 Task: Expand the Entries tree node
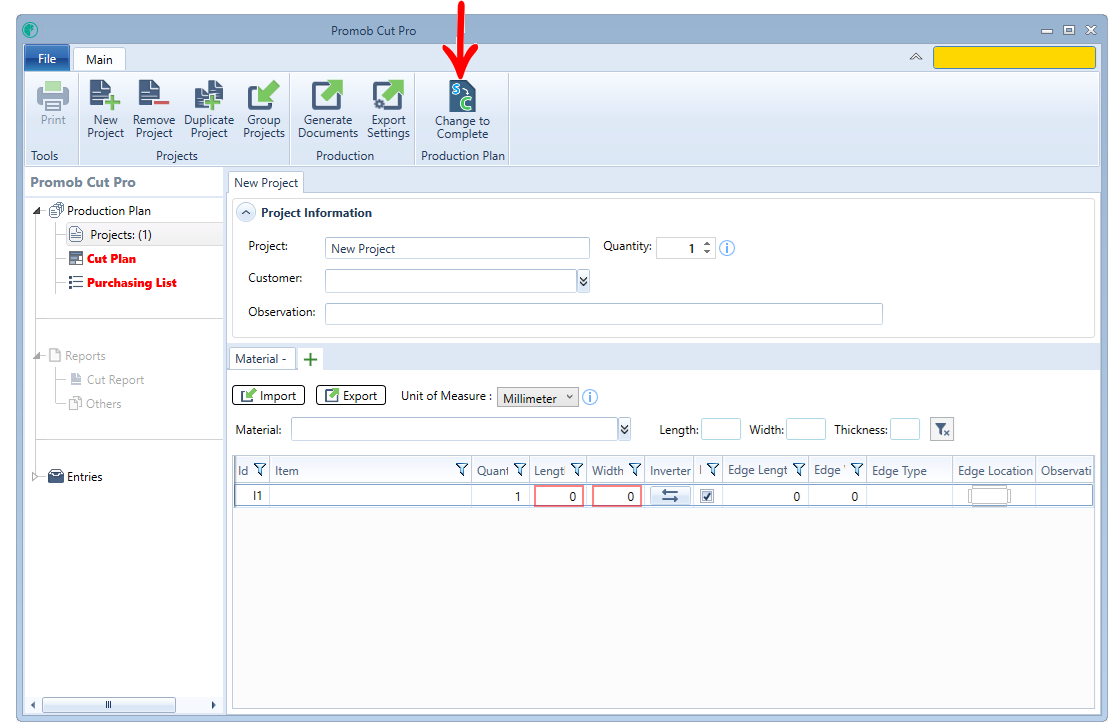coord(35,477)
